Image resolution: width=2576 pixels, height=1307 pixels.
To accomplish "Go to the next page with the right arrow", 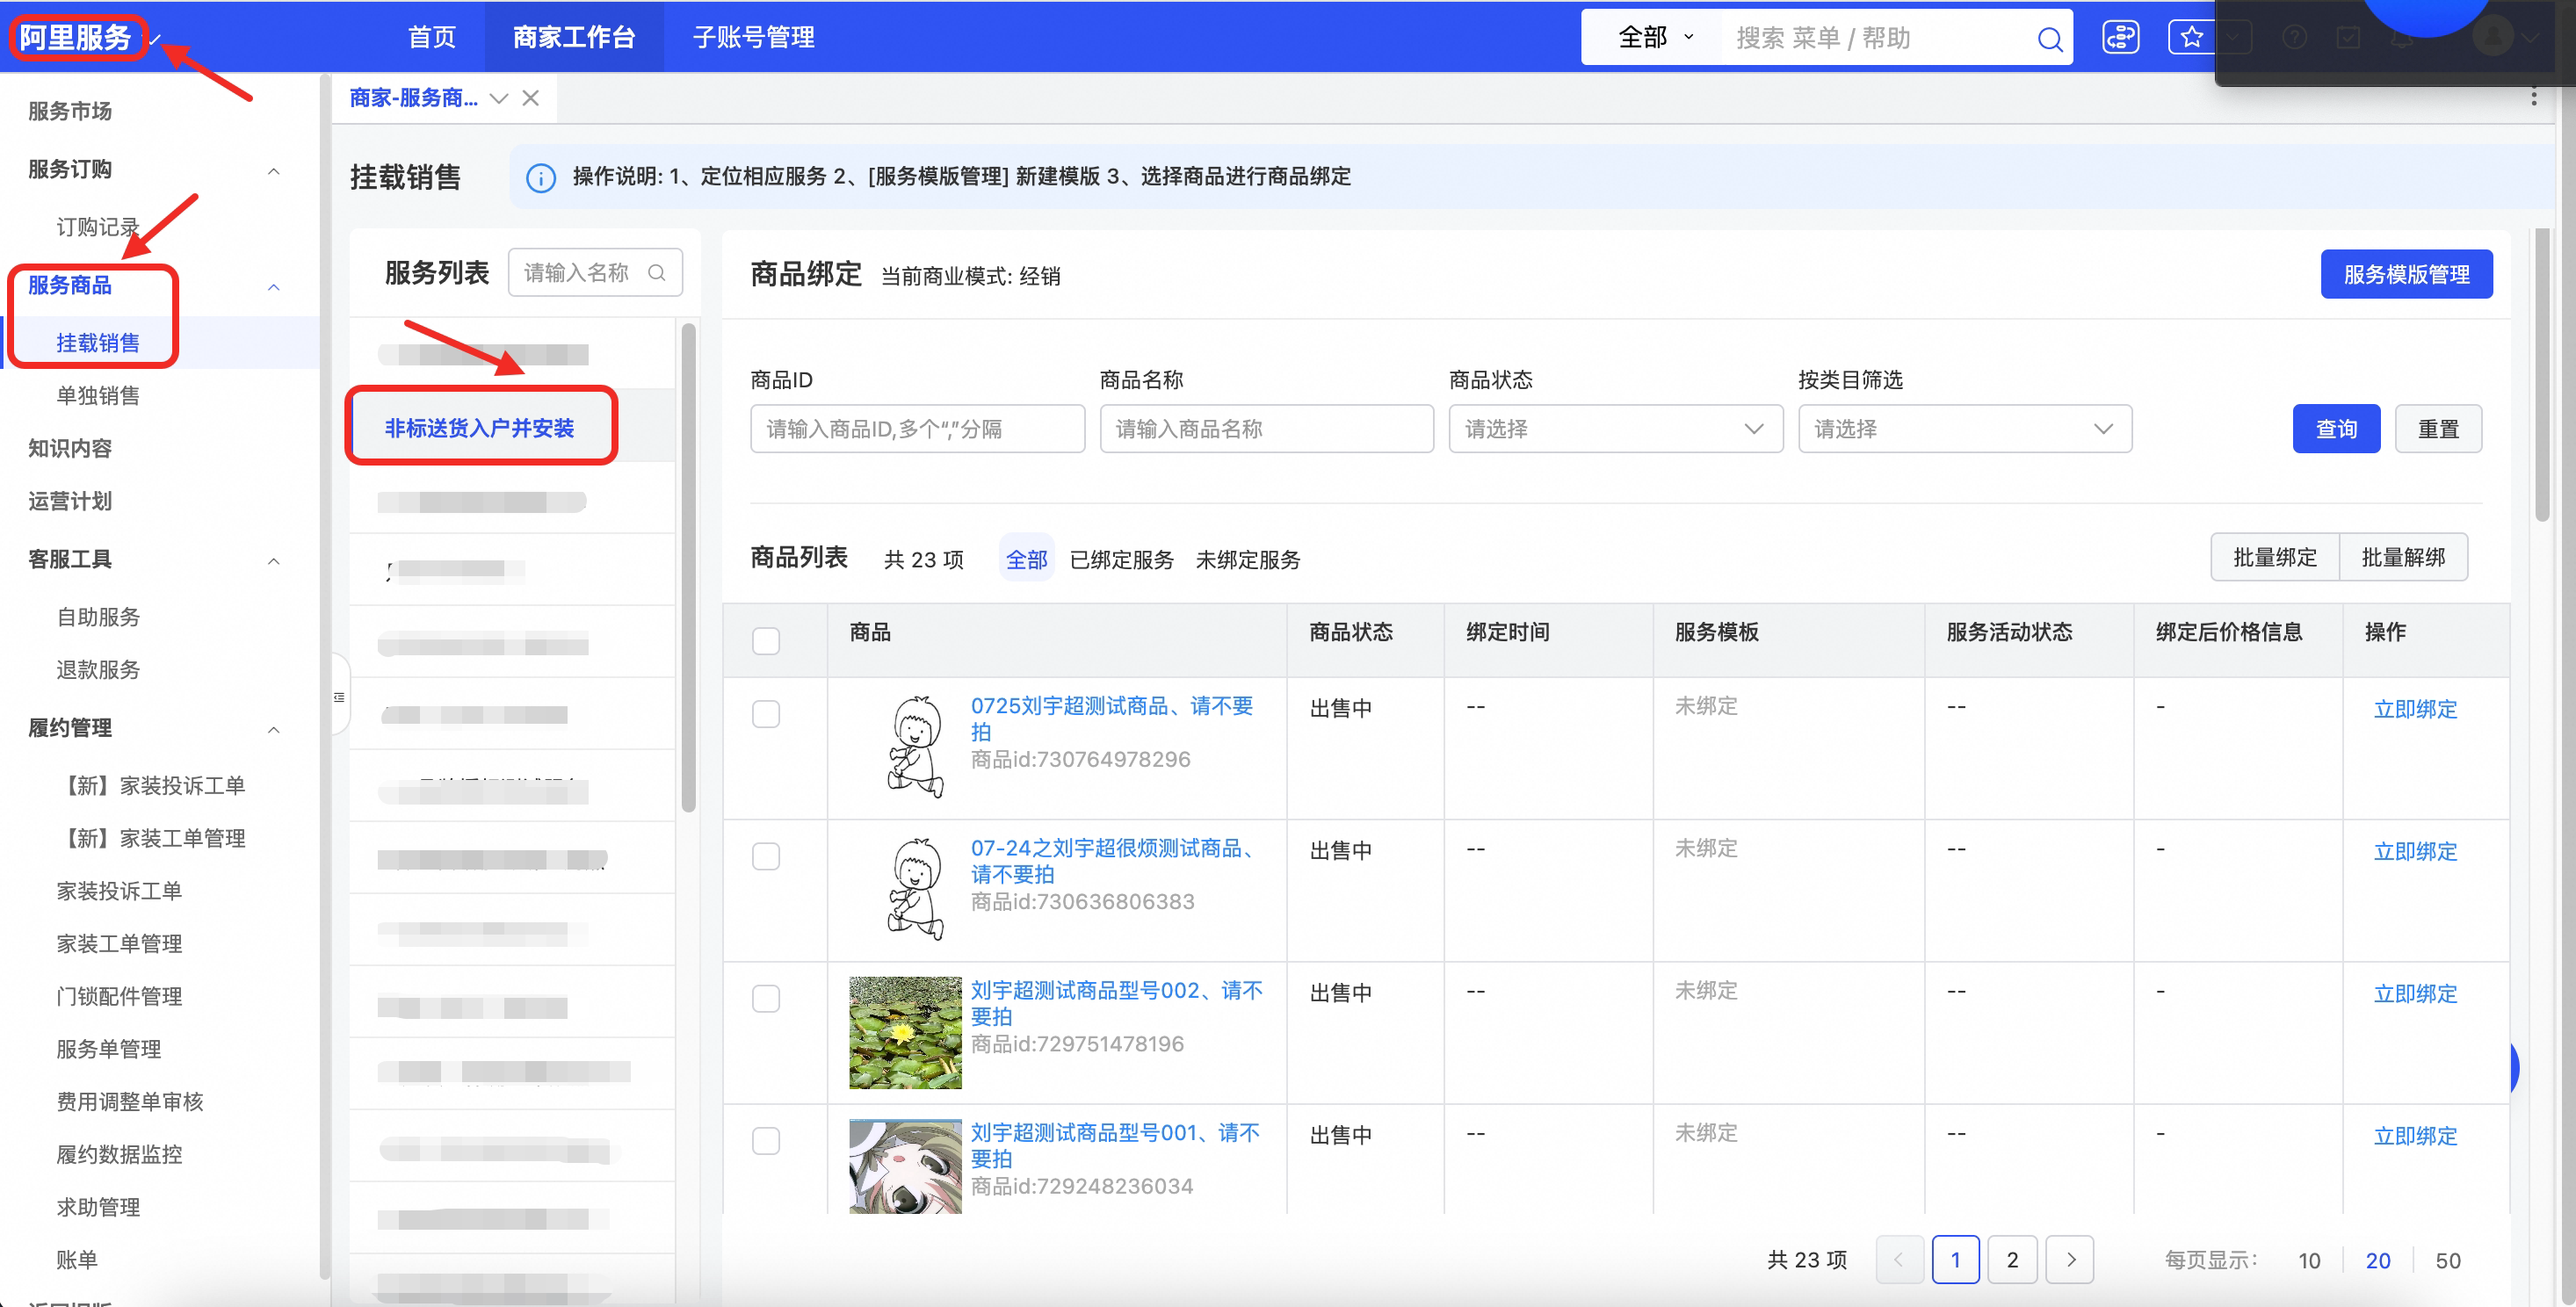I will [x=2070, y=1260].
